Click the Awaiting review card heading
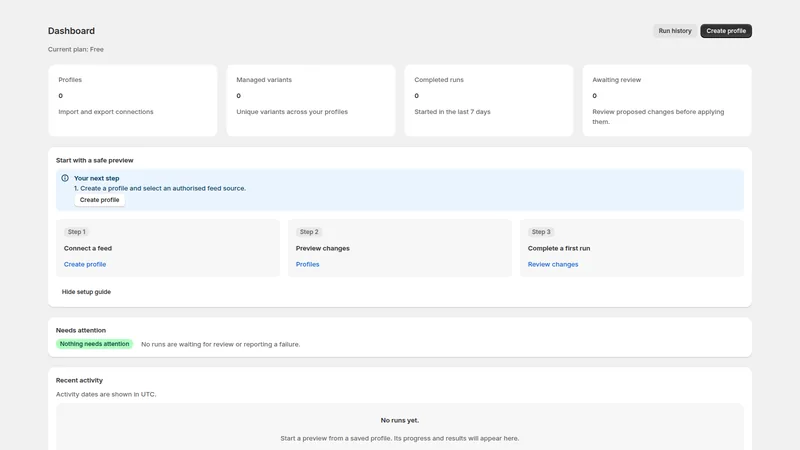The width and height of the screenshot is (800, 450). [616, 80]
